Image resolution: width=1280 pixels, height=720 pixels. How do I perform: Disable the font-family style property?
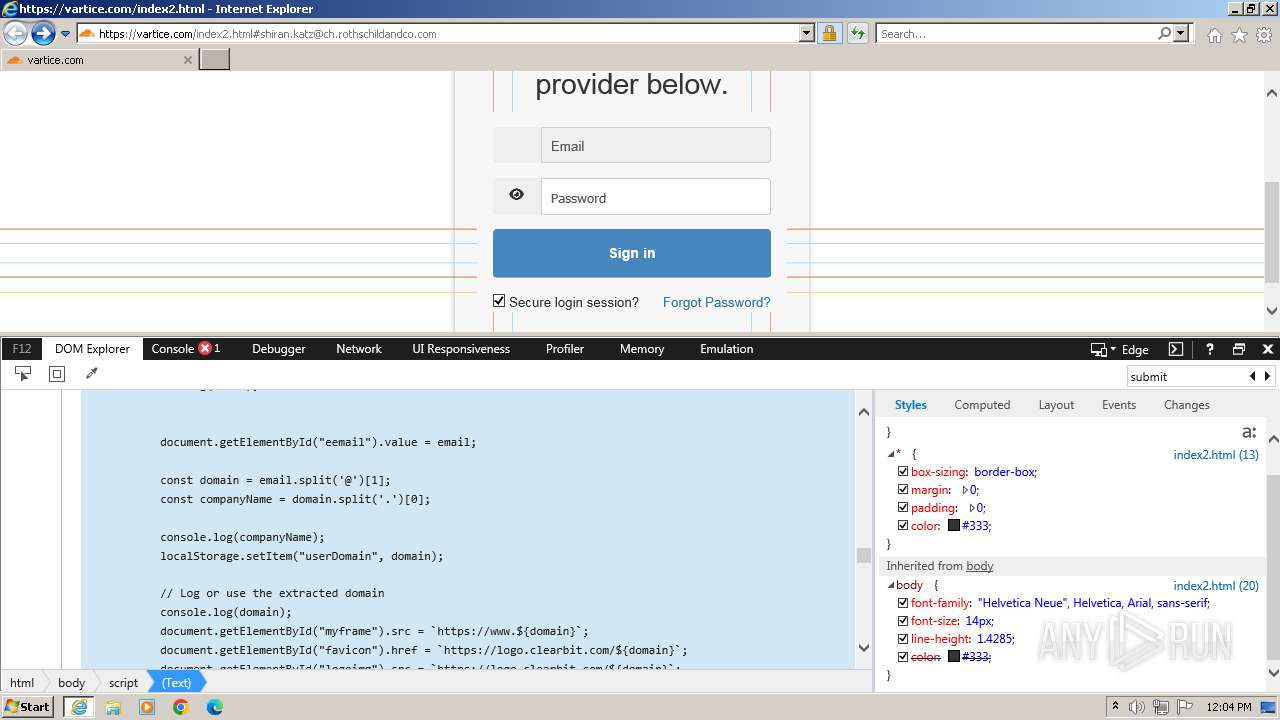pos(903,603)
